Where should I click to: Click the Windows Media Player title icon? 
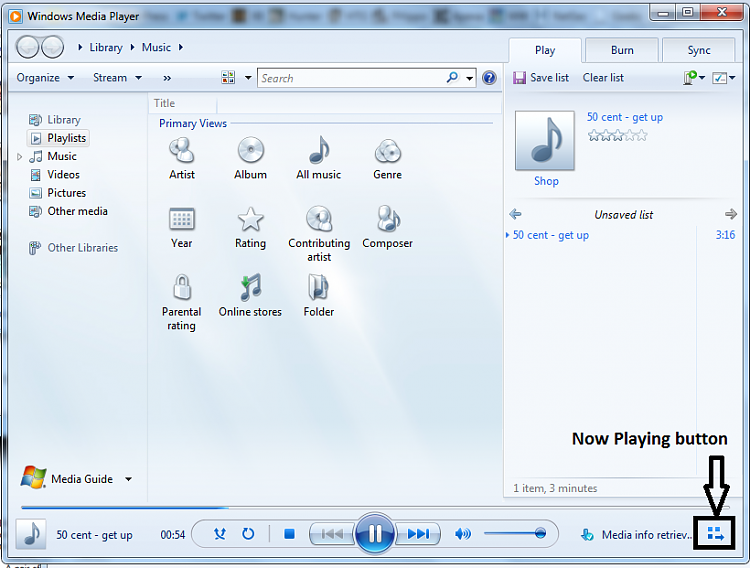pyautogui.click(x=15, y=16)
